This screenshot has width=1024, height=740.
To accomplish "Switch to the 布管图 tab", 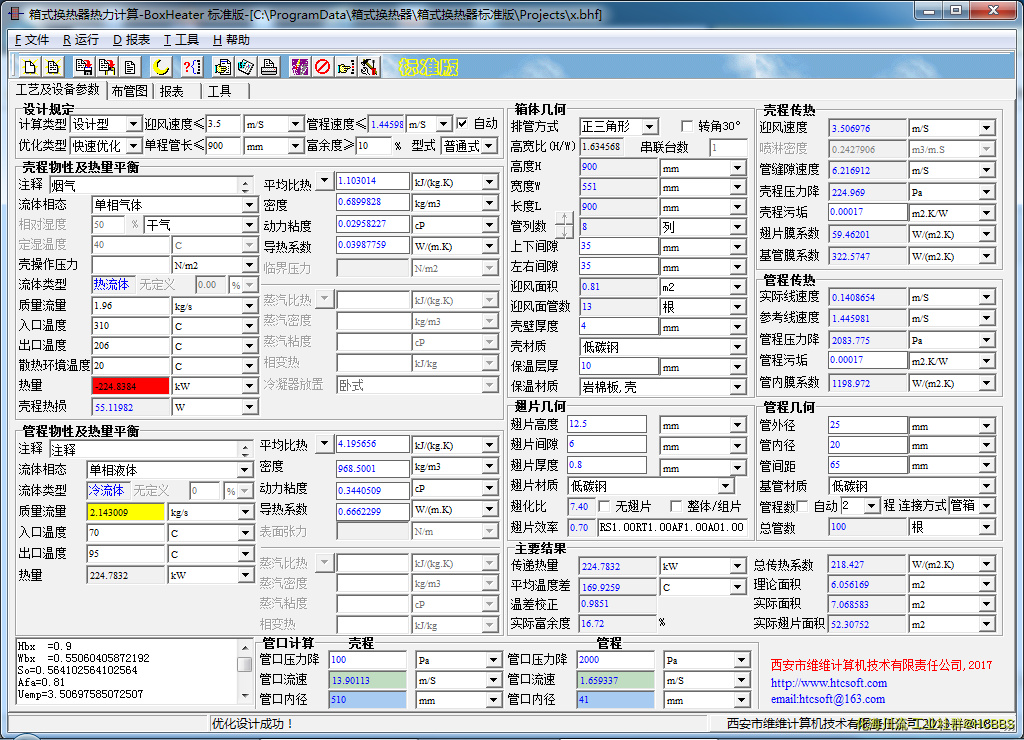I will [x=129, y=91].
